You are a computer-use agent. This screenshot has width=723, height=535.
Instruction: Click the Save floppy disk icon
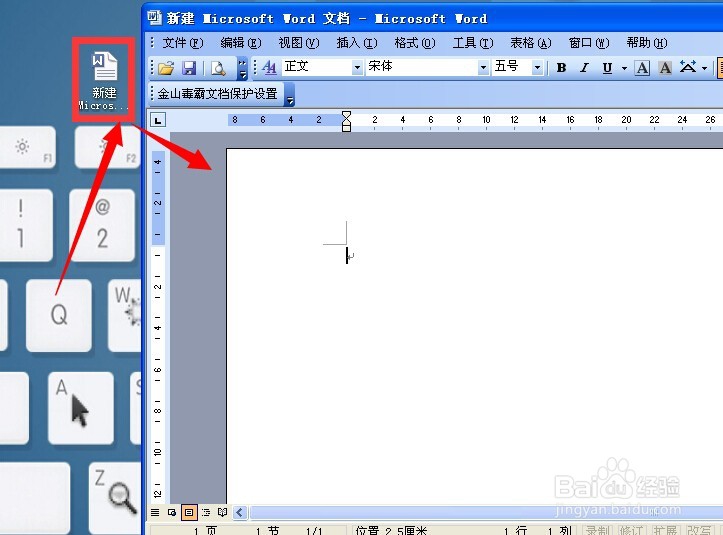pos(189,68)
